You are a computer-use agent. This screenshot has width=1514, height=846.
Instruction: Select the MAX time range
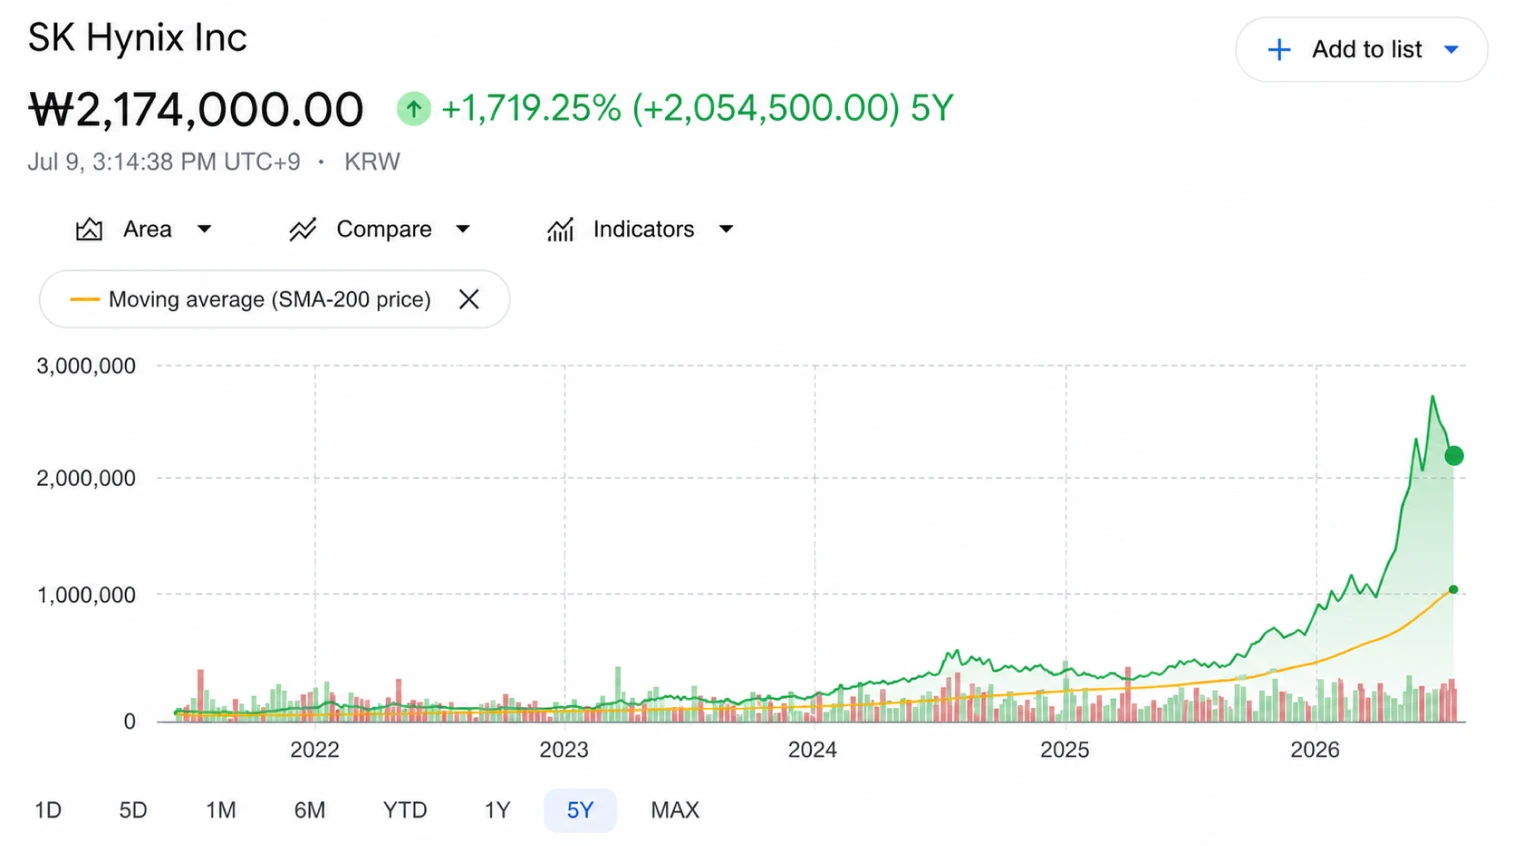[x=675, y=810]
